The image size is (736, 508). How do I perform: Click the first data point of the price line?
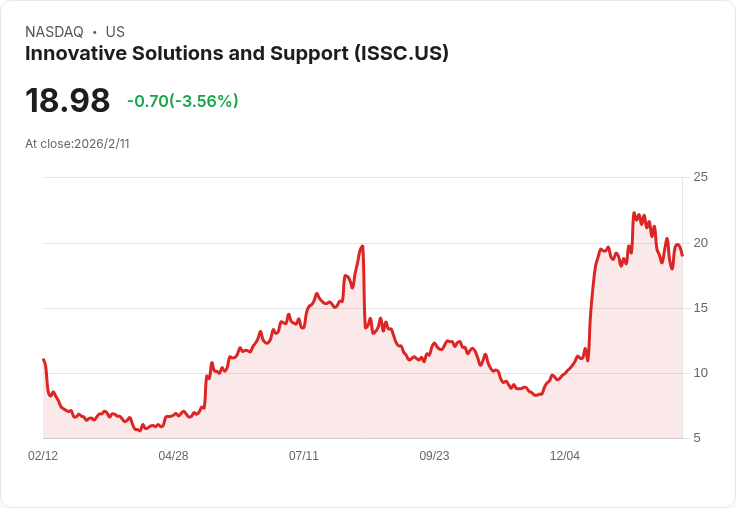[43, 359]
